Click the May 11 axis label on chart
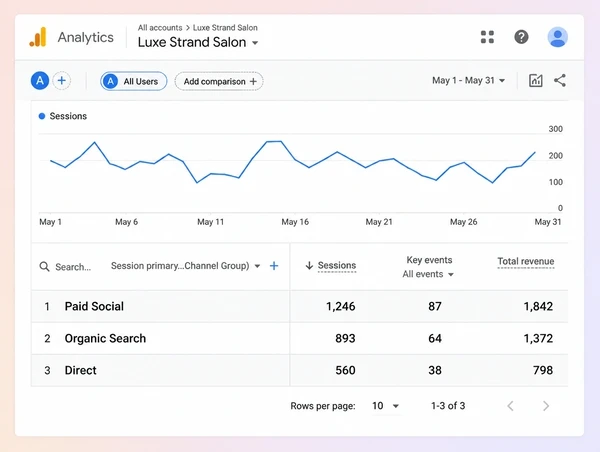 pyautogui.click(x=210, y=222)
